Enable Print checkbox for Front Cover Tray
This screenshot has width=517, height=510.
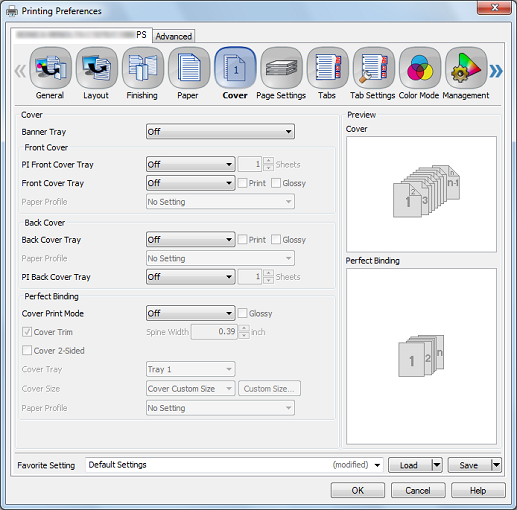pyautogui.click(x=243, y=183)
